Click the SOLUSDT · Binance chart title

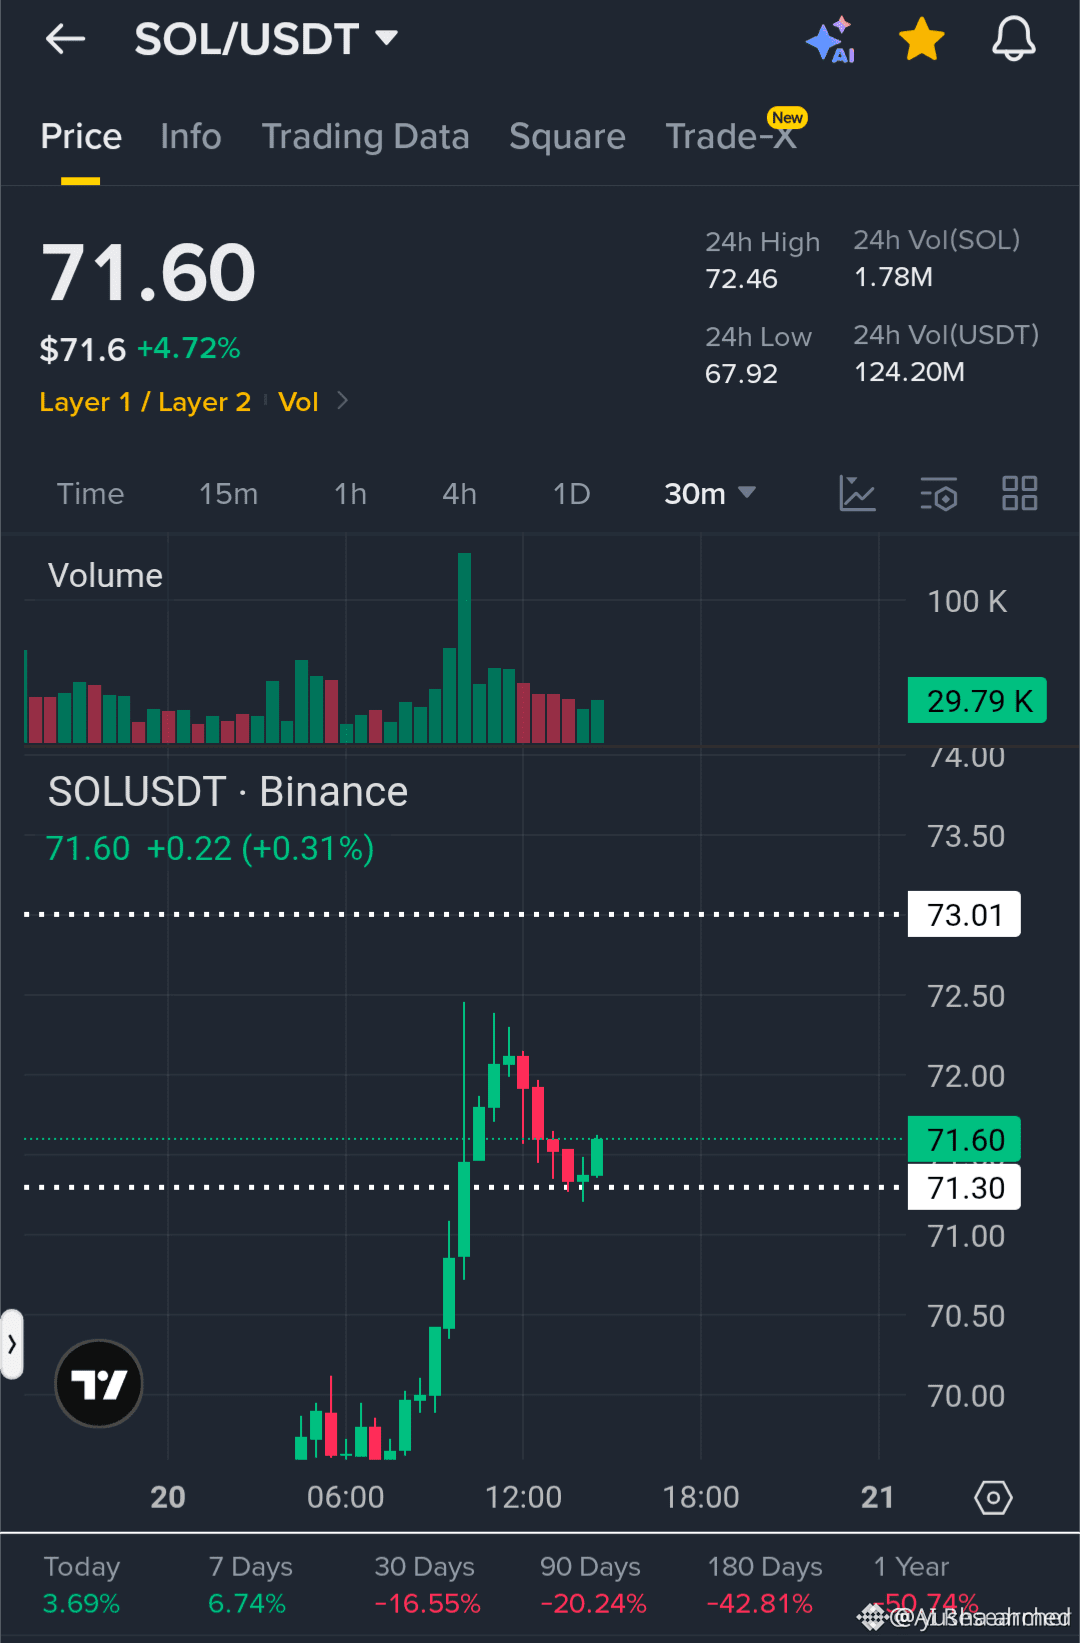[x=228, y=792]
